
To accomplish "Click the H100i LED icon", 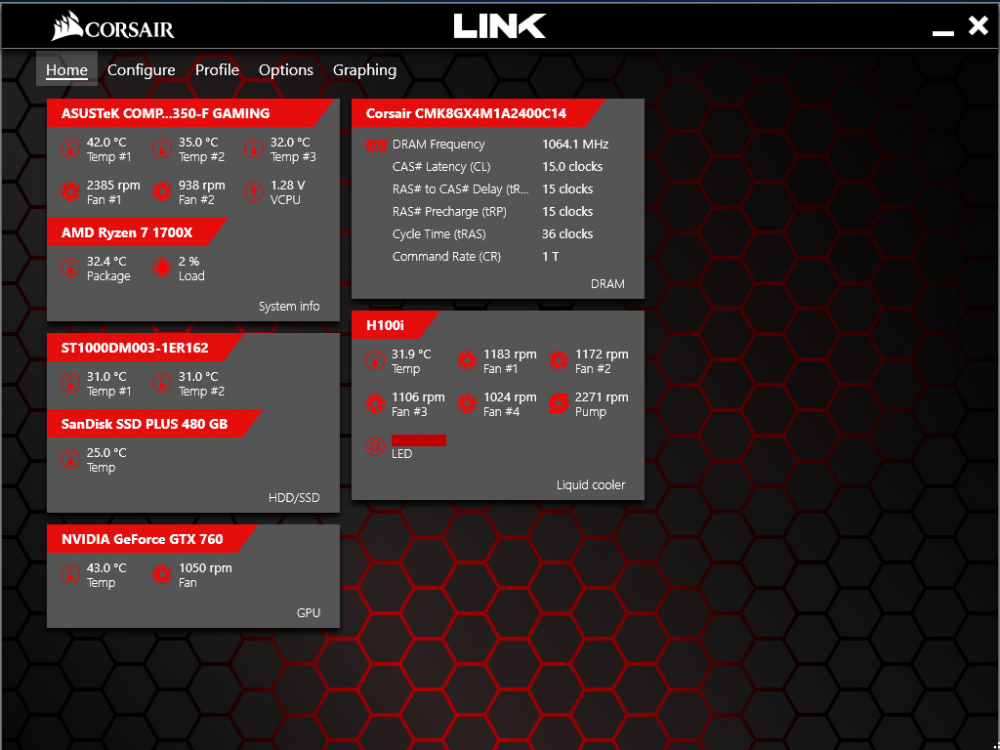I will [x=375, y=446].
